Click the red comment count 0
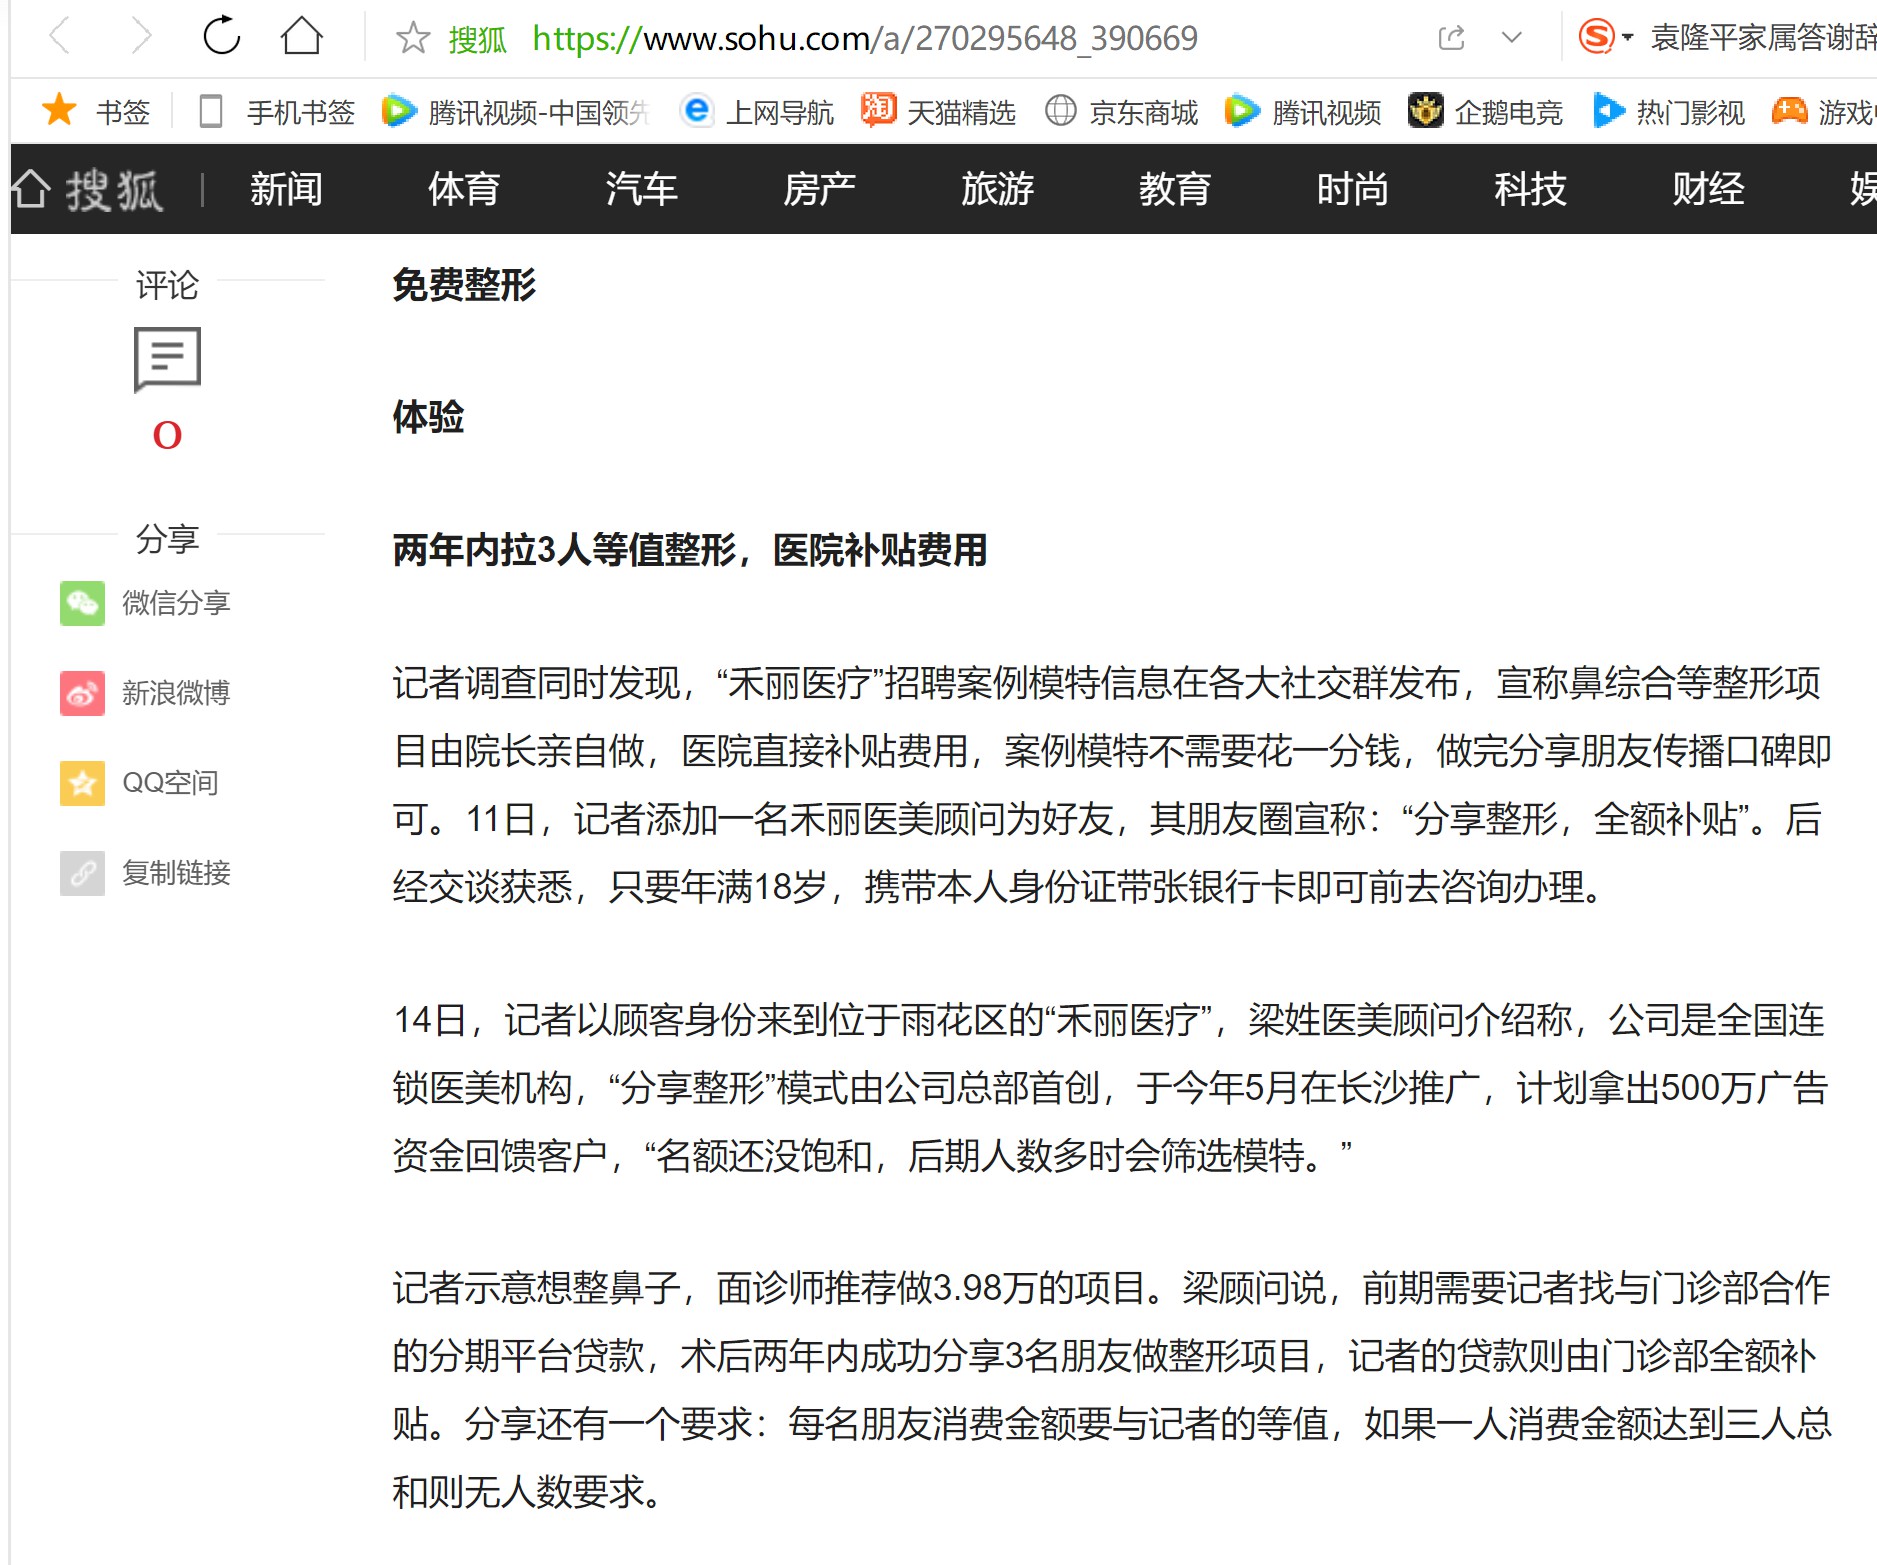This screenshot has width=1877, height=1565. [167, 435]
